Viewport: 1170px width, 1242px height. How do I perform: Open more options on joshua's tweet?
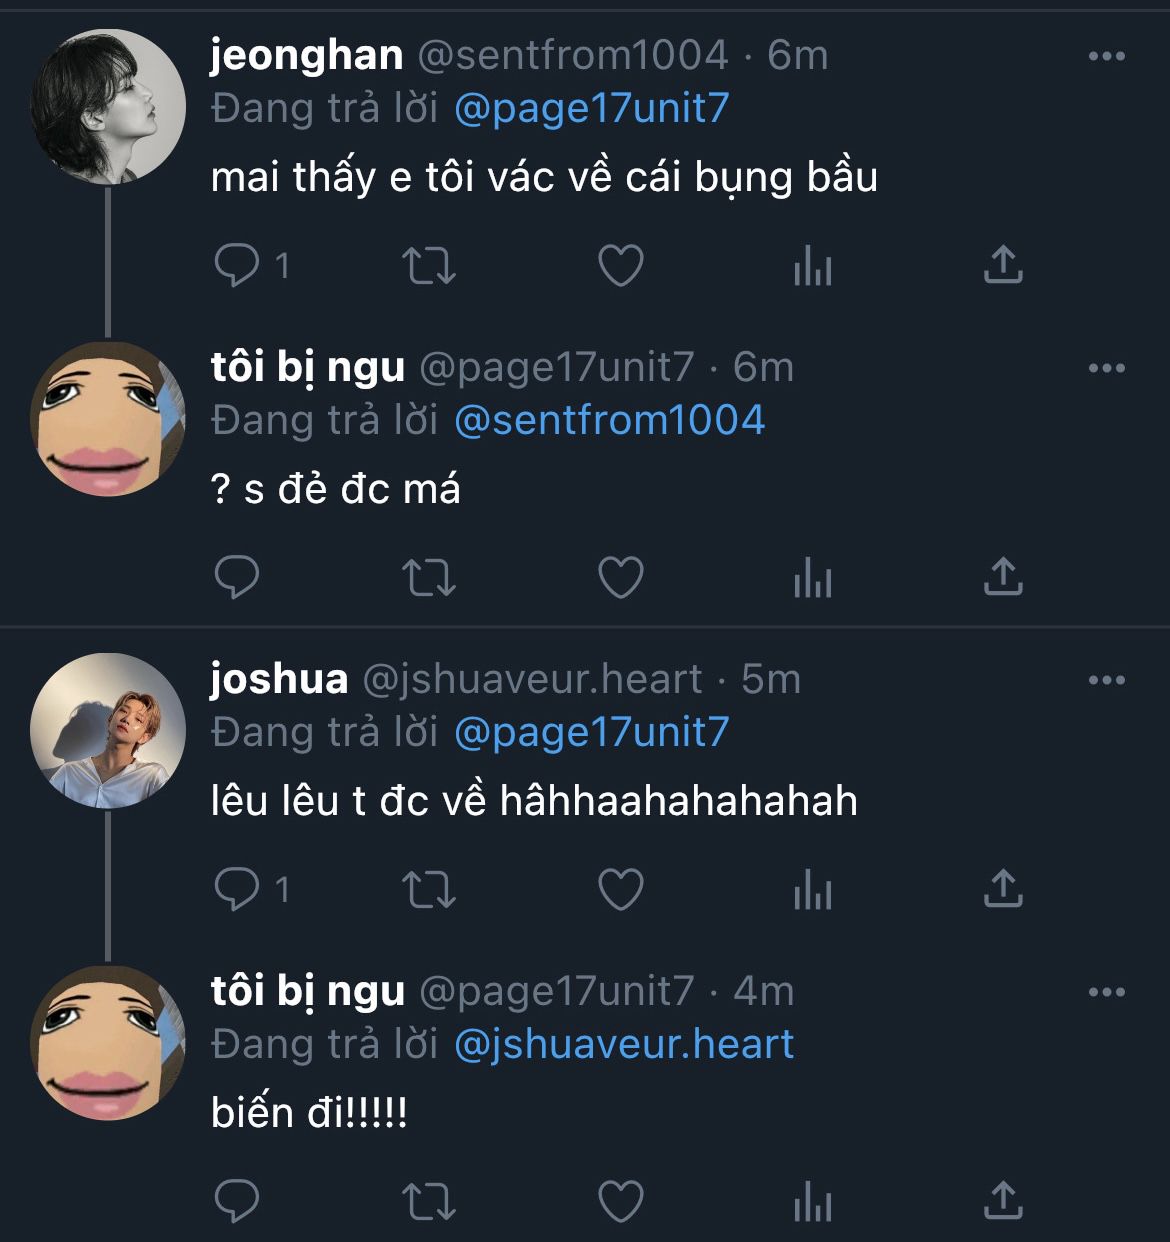1106,680
